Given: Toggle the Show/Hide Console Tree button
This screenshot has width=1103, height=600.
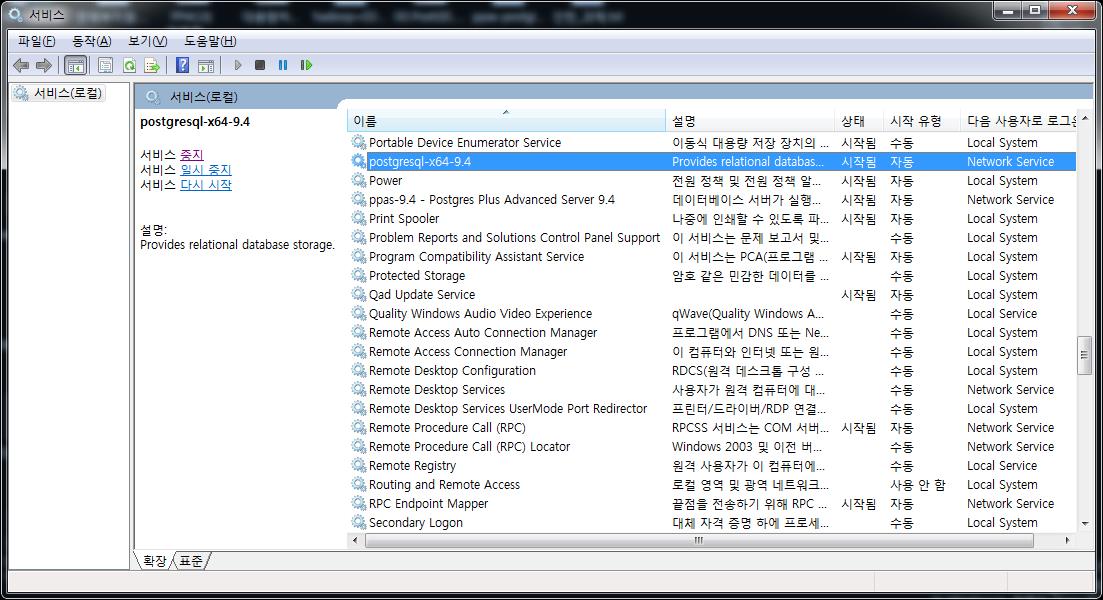Looking at the screenshot, I should 75,65.
